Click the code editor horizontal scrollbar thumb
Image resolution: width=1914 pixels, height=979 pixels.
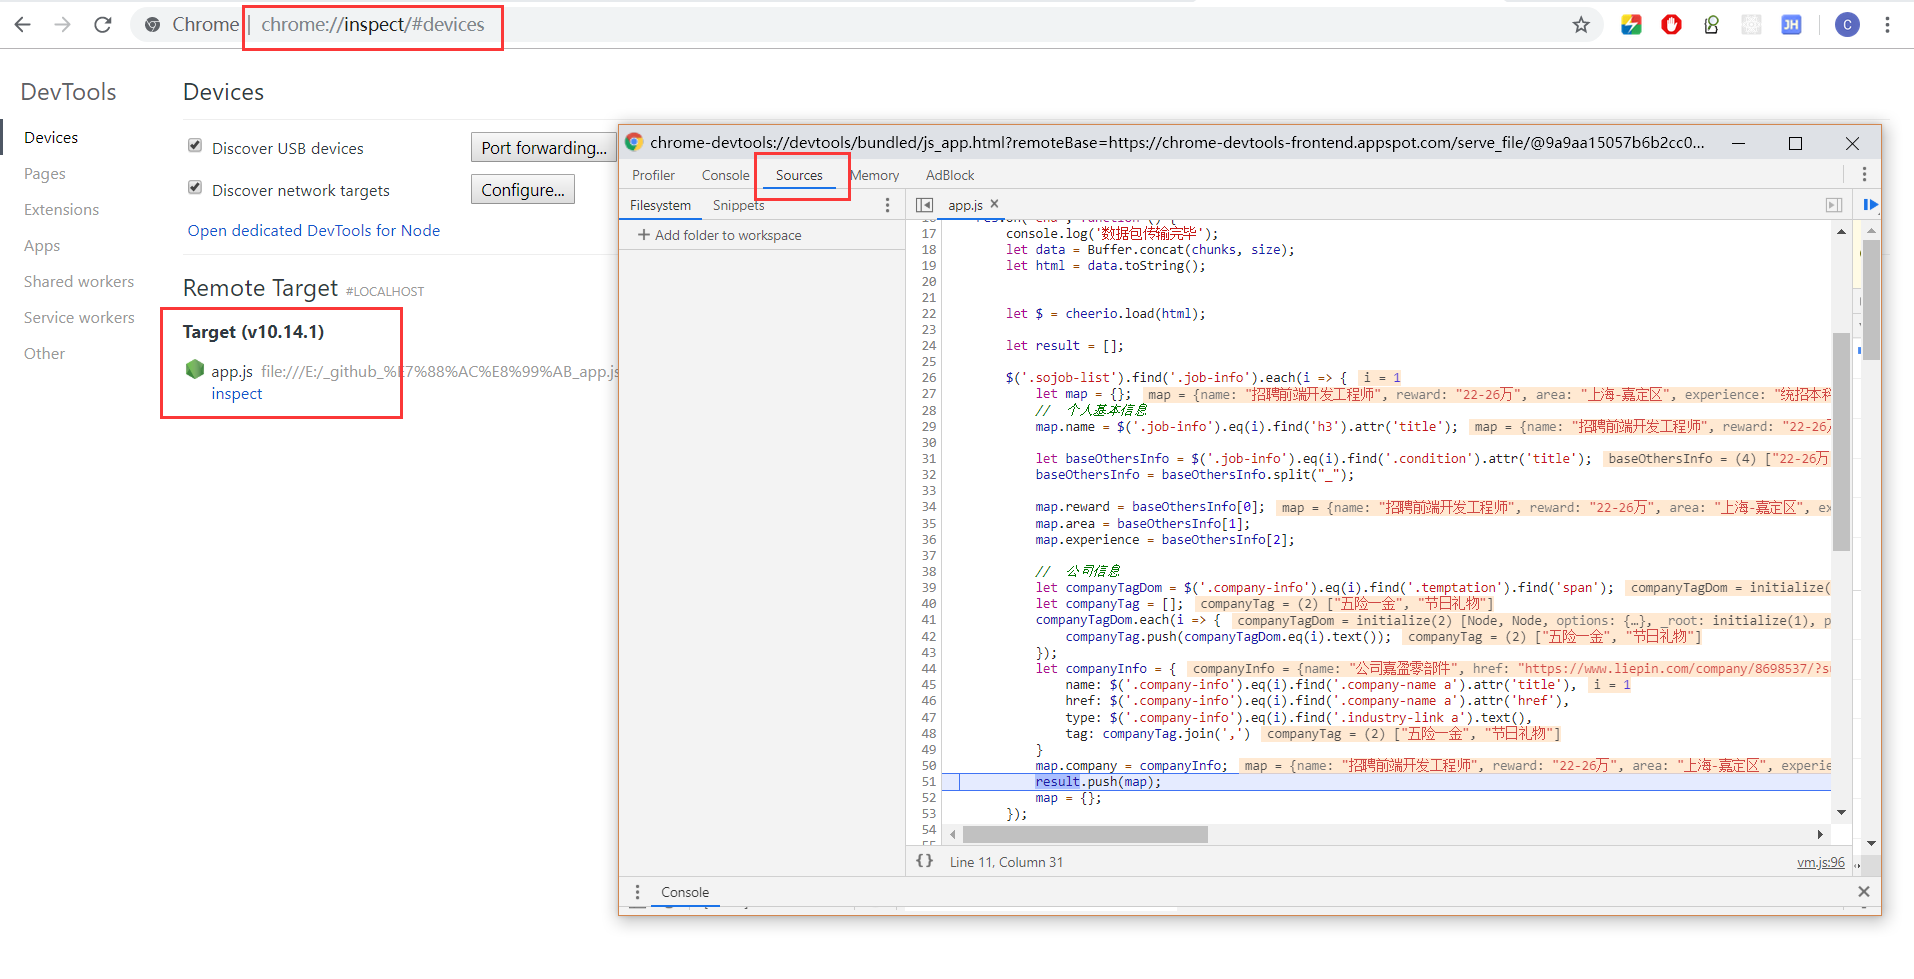point(1085,834)
